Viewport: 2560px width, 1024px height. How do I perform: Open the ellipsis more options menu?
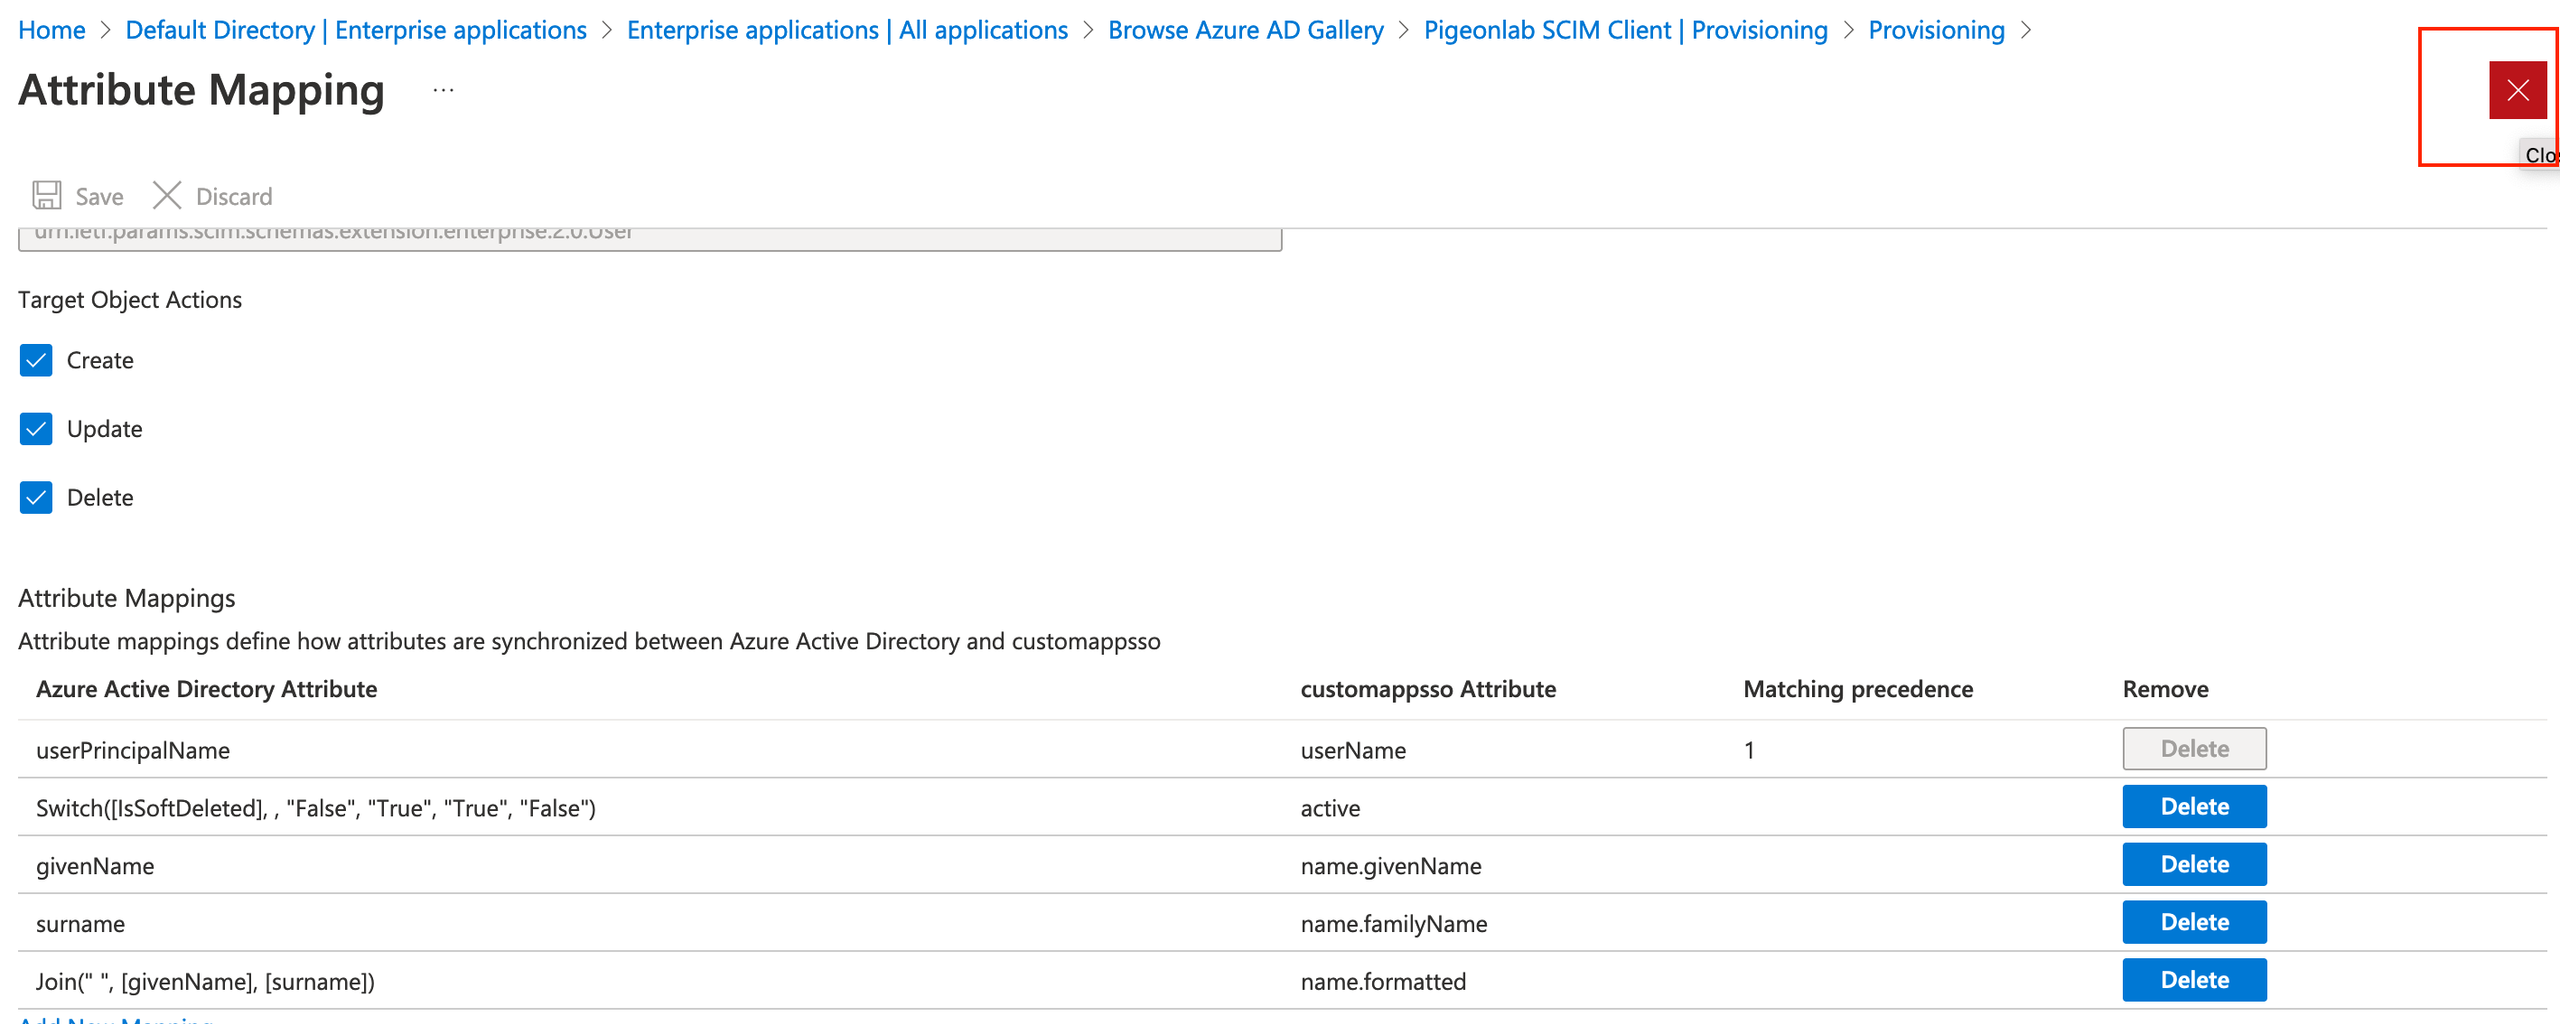pos(443,90)
